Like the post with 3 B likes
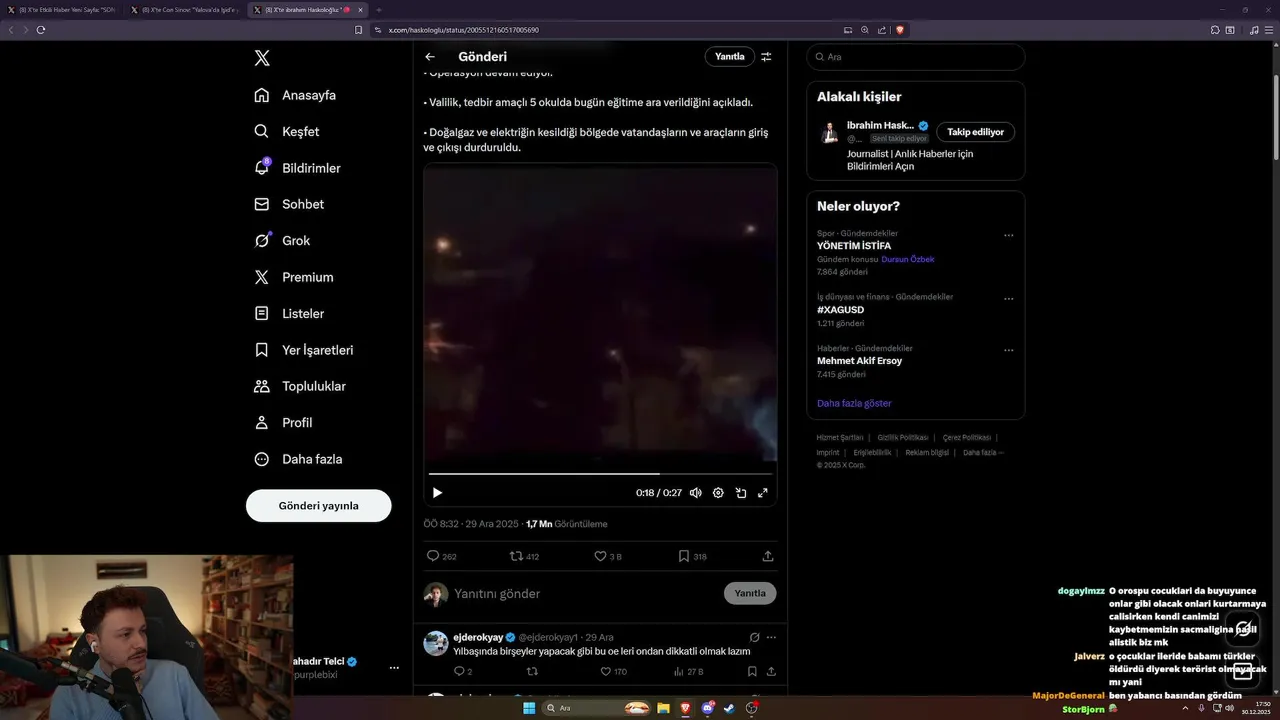This screenshot has width=1280, height=720. pyautogui.click(x=608, y=556)
